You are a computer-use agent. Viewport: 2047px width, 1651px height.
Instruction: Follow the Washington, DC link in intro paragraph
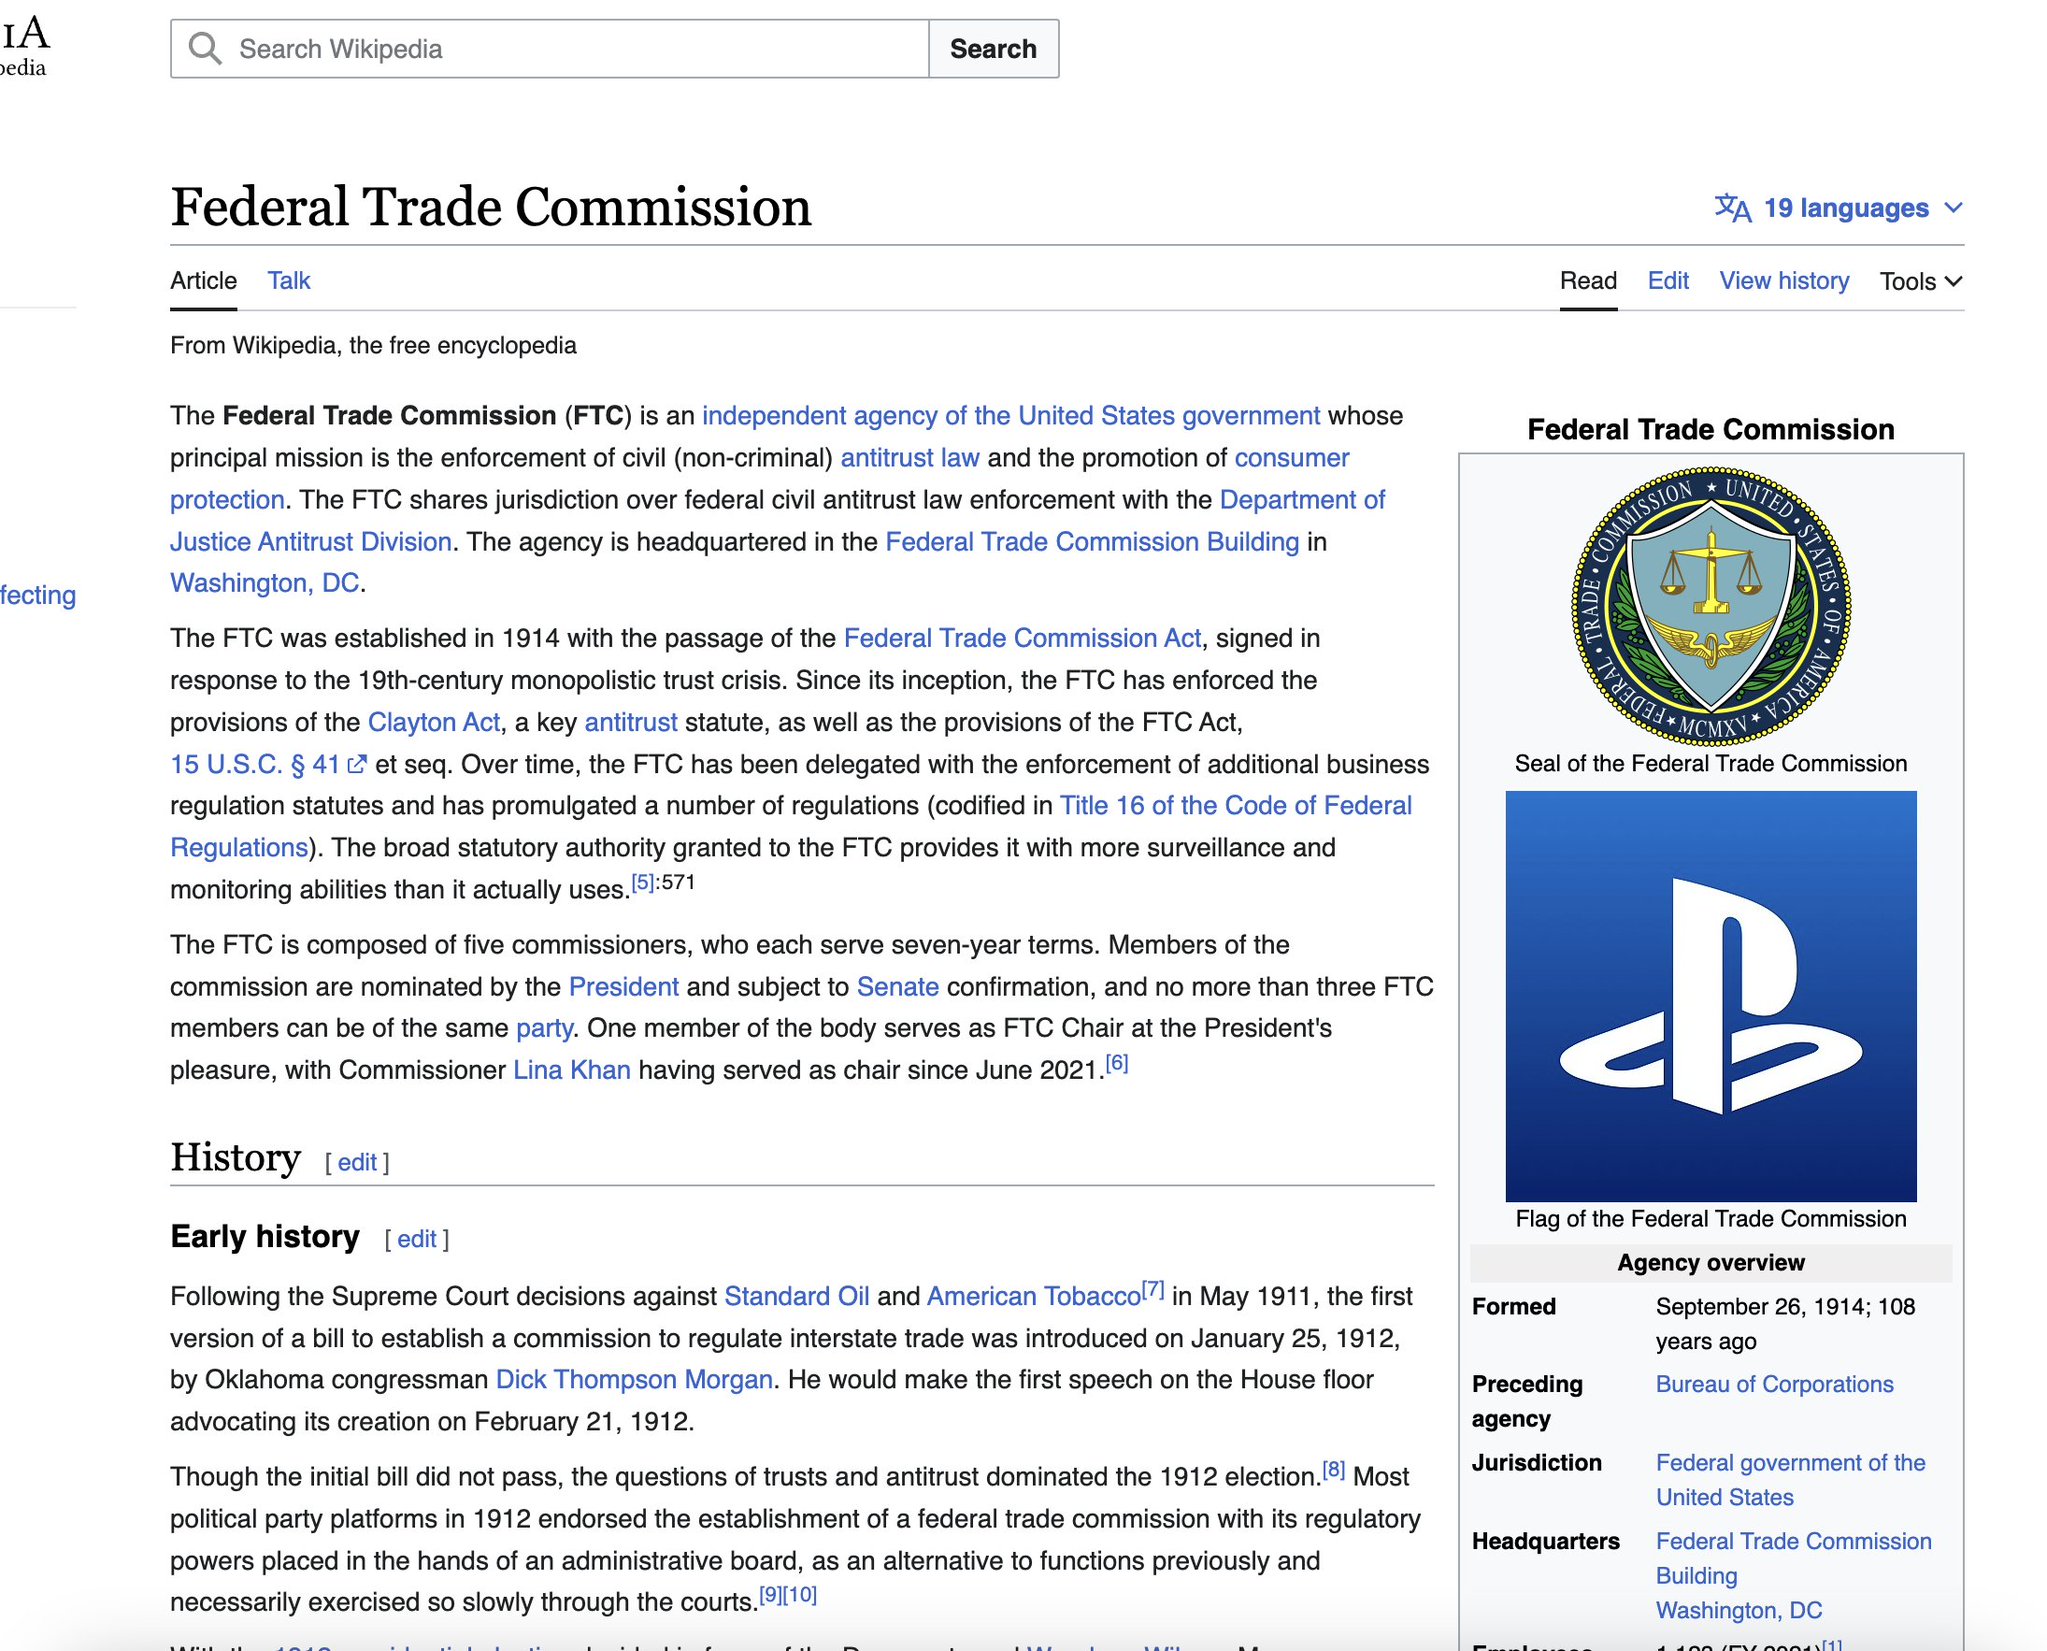264,583
